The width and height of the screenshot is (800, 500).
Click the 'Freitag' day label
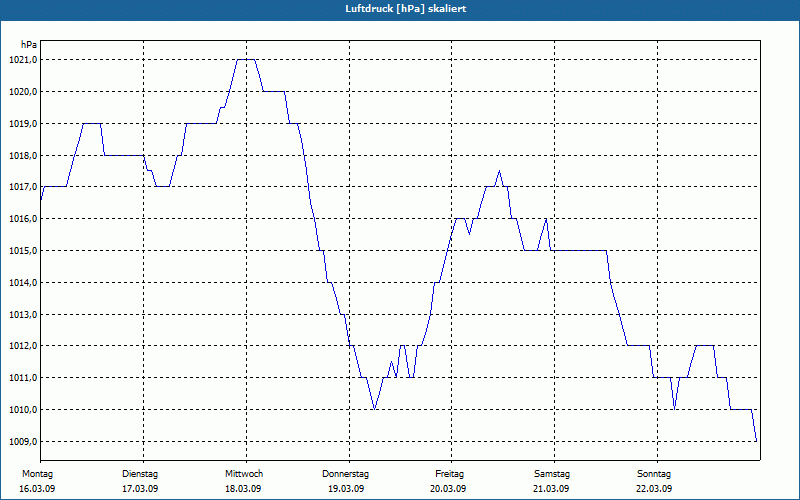pyautogui.click(x=449, y=474)
